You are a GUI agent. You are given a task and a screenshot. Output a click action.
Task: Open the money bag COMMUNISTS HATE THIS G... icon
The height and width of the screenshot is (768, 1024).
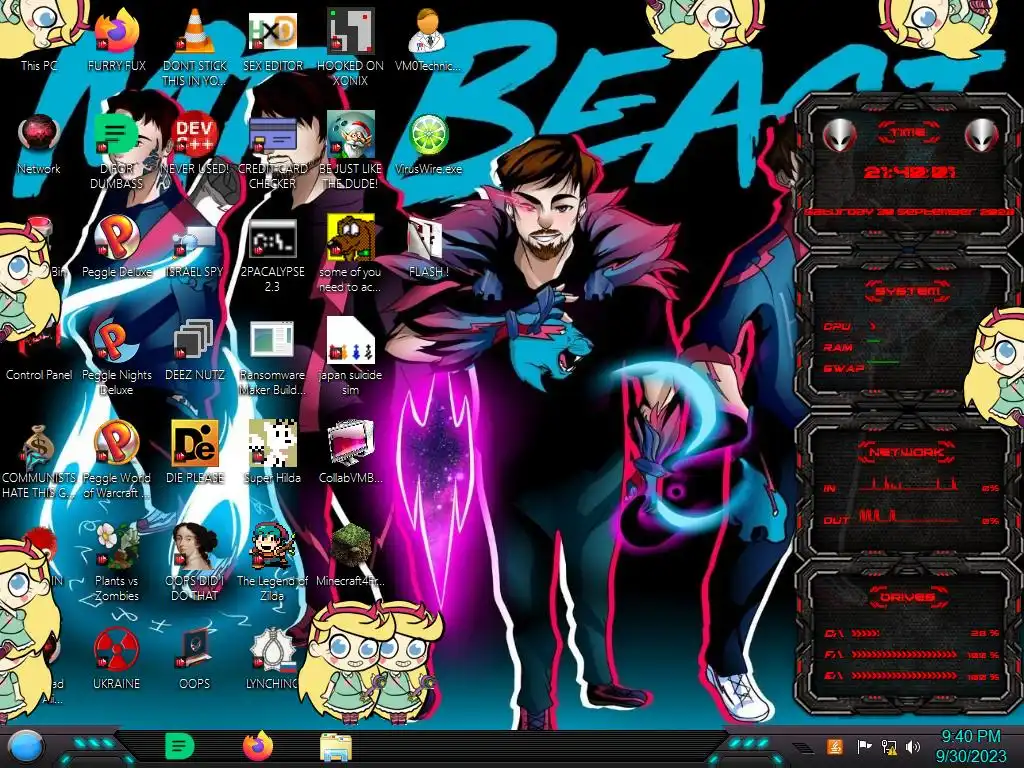[x=39, y=460]
